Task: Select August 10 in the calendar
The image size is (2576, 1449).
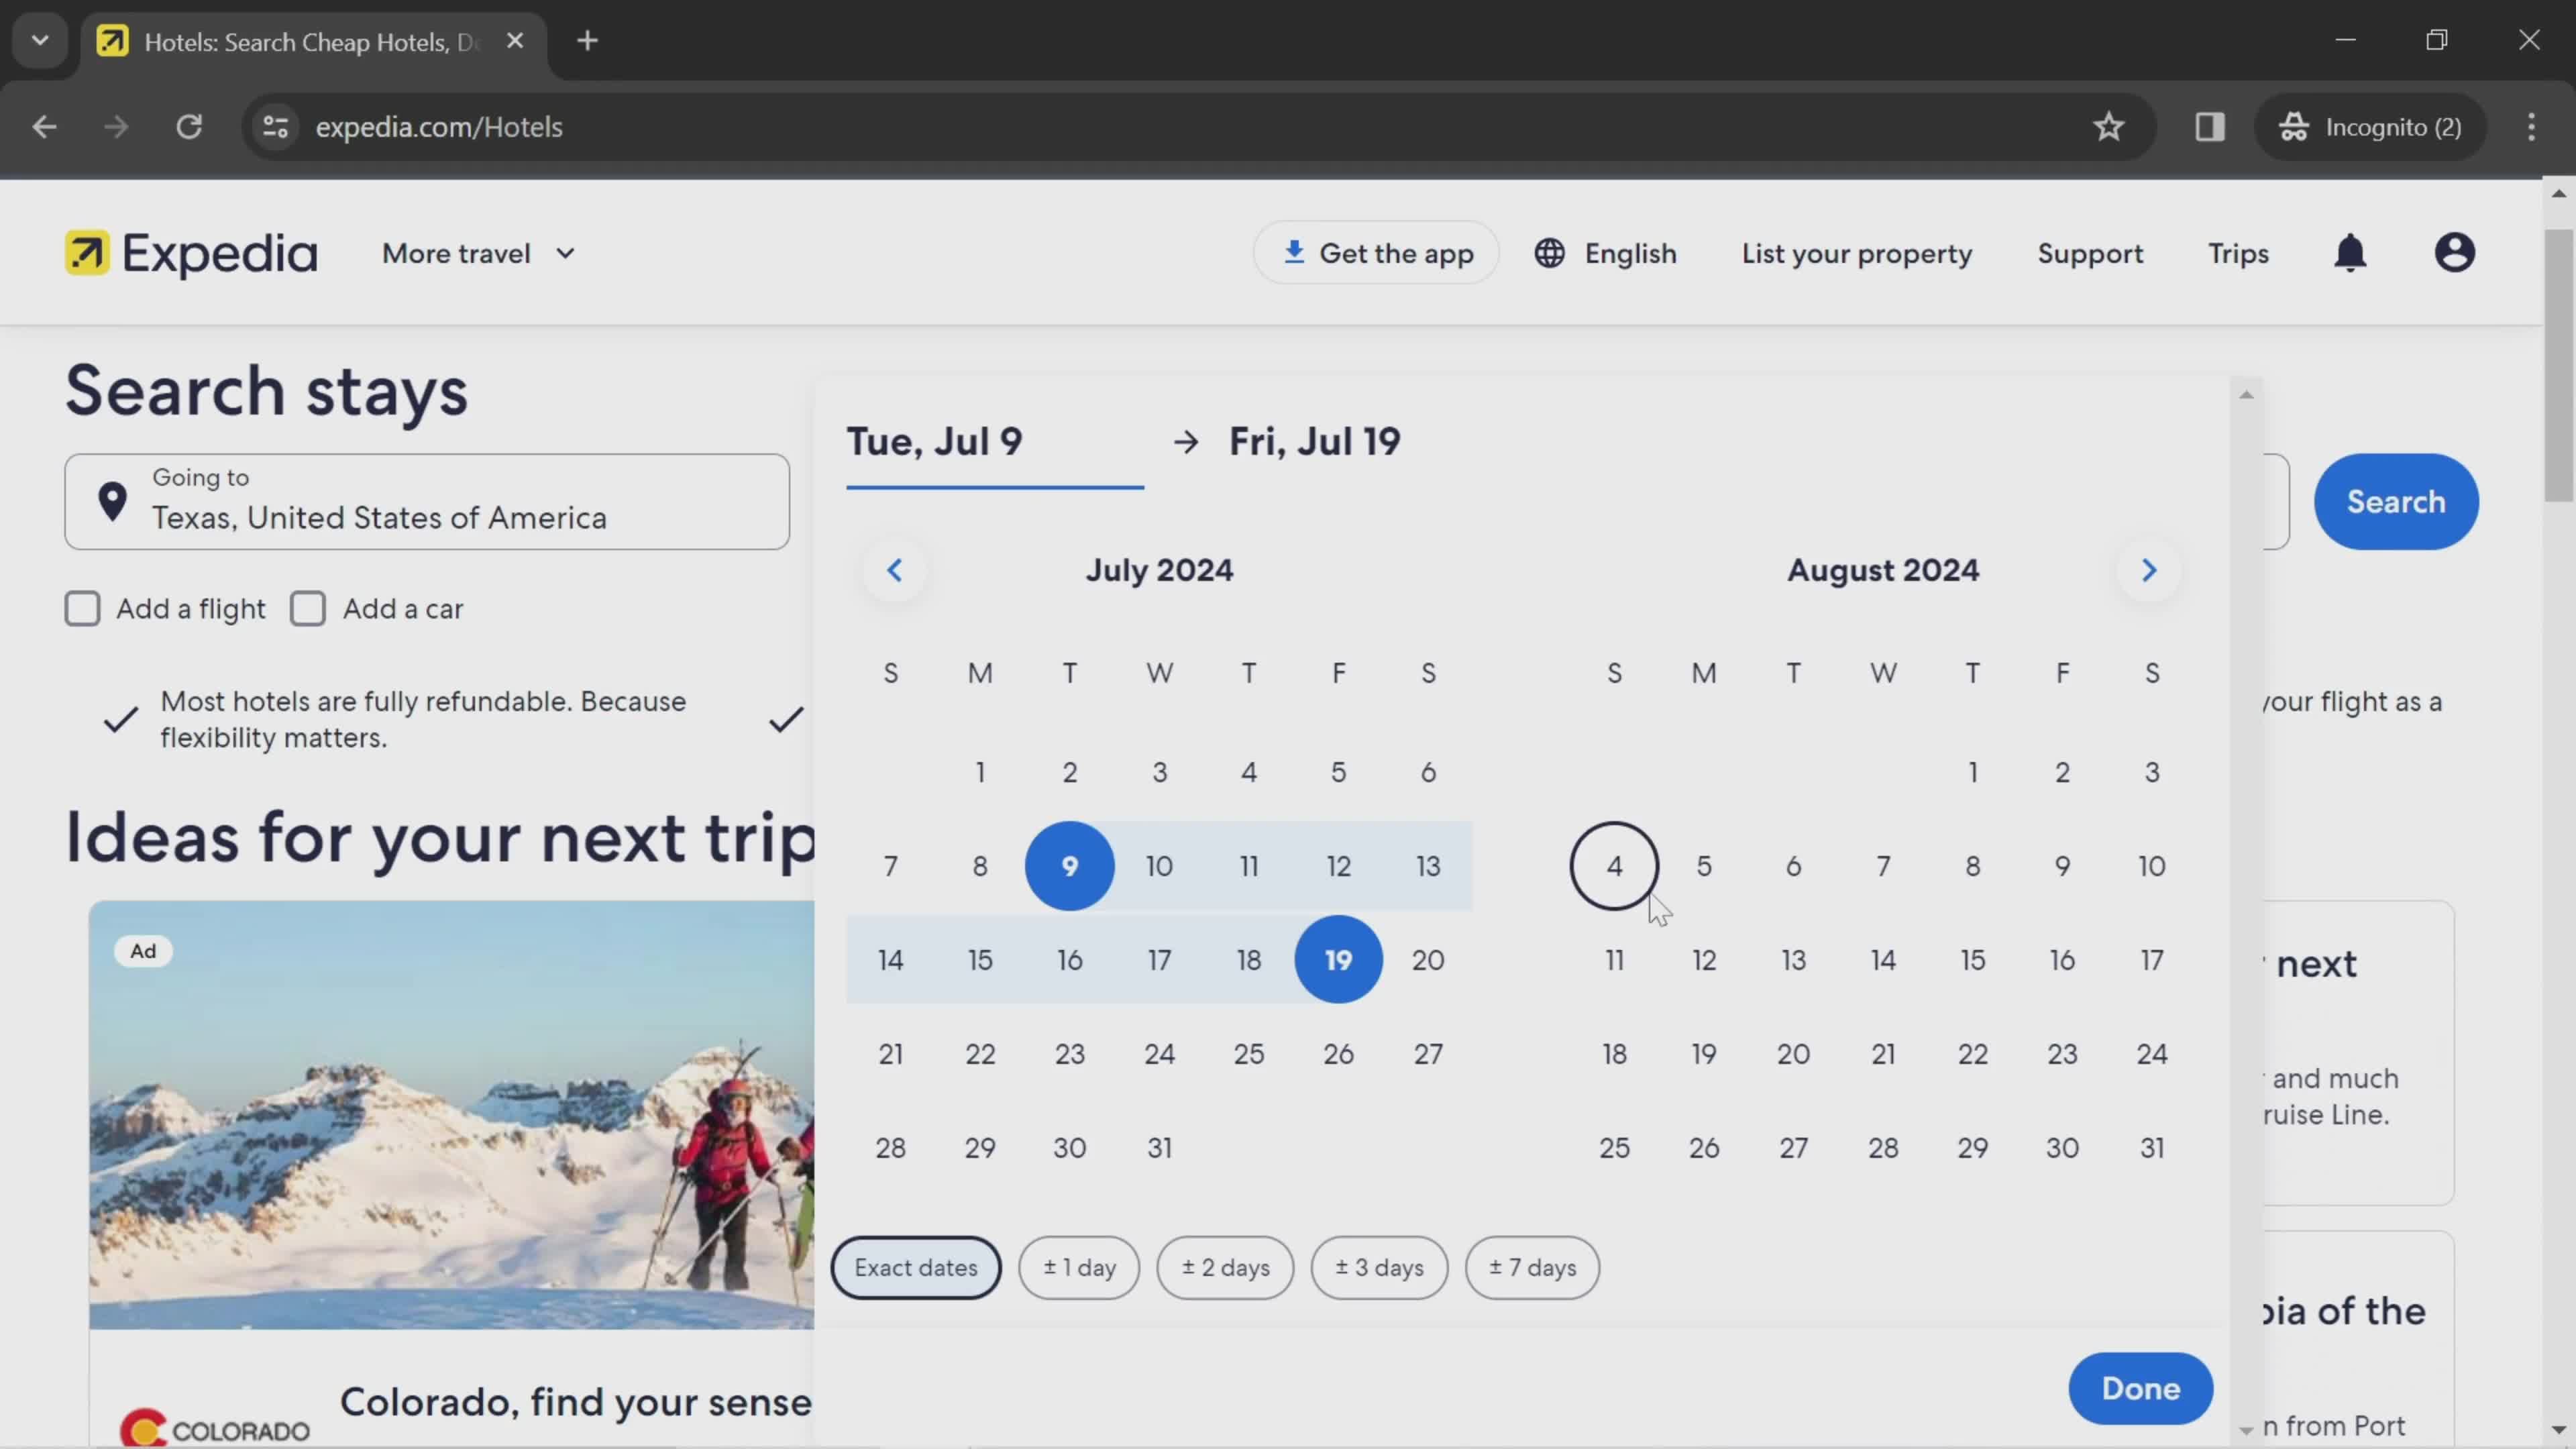Action: click(2152, 866)
